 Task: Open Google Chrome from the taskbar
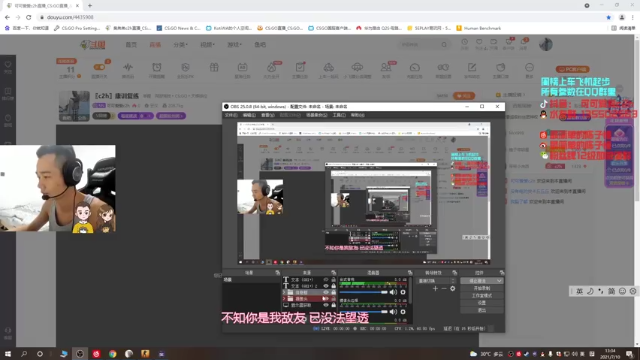tap(113, 354)
